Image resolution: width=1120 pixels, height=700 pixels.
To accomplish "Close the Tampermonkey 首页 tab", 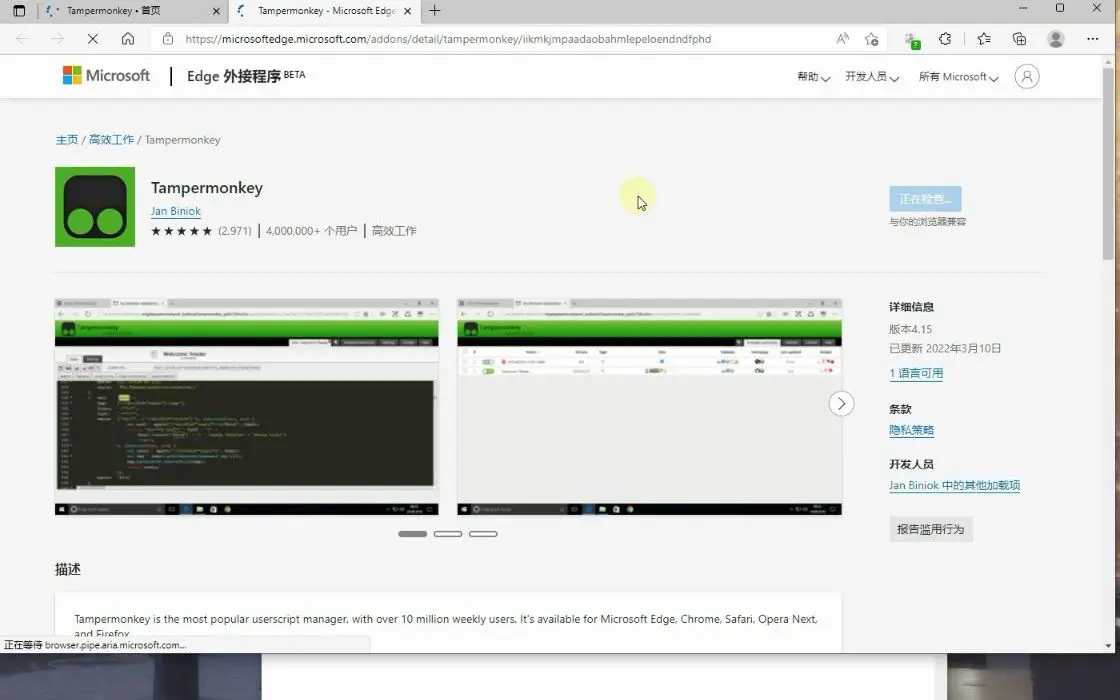I will 216,11.
